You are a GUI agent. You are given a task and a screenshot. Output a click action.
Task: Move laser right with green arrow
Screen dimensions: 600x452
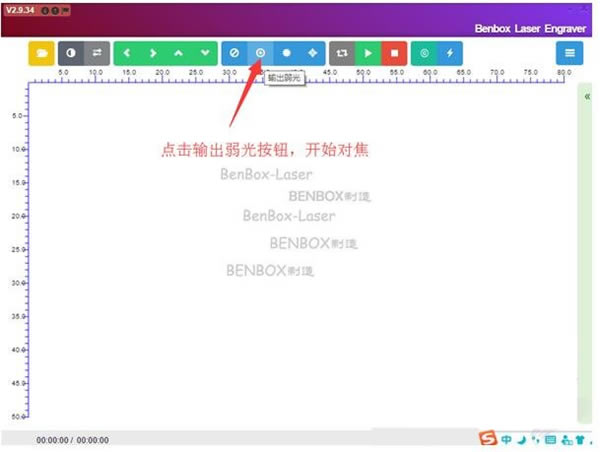point(153,53)
